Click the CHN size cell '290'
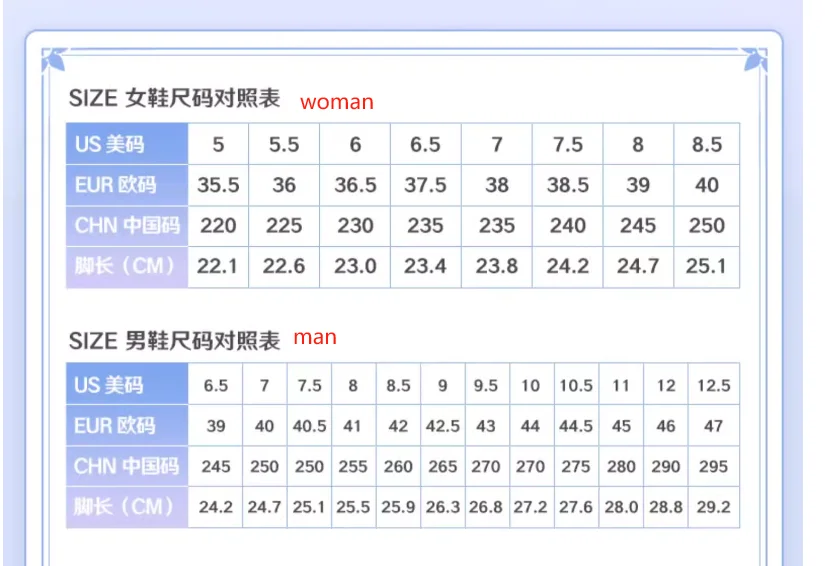Viewport: 825px width, 566px height. 666,467
